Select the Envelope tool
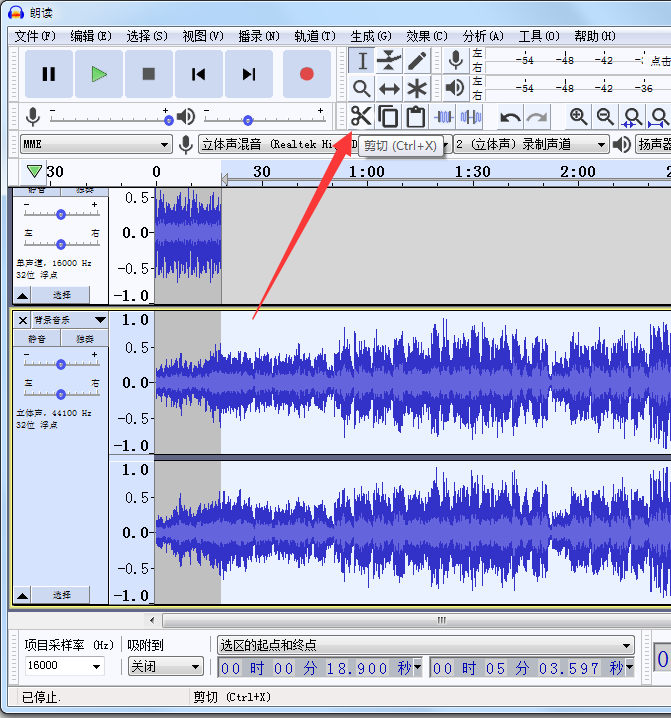 click(389, 61)
